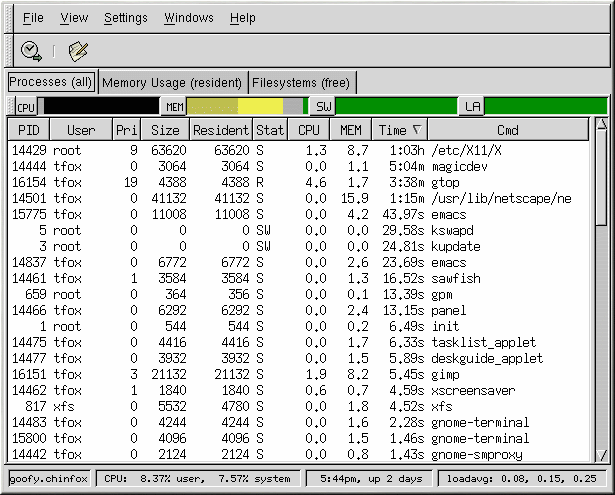Click the CPU meter label
This screenshot has height=495, width=615.
click(x=26, y=106)
